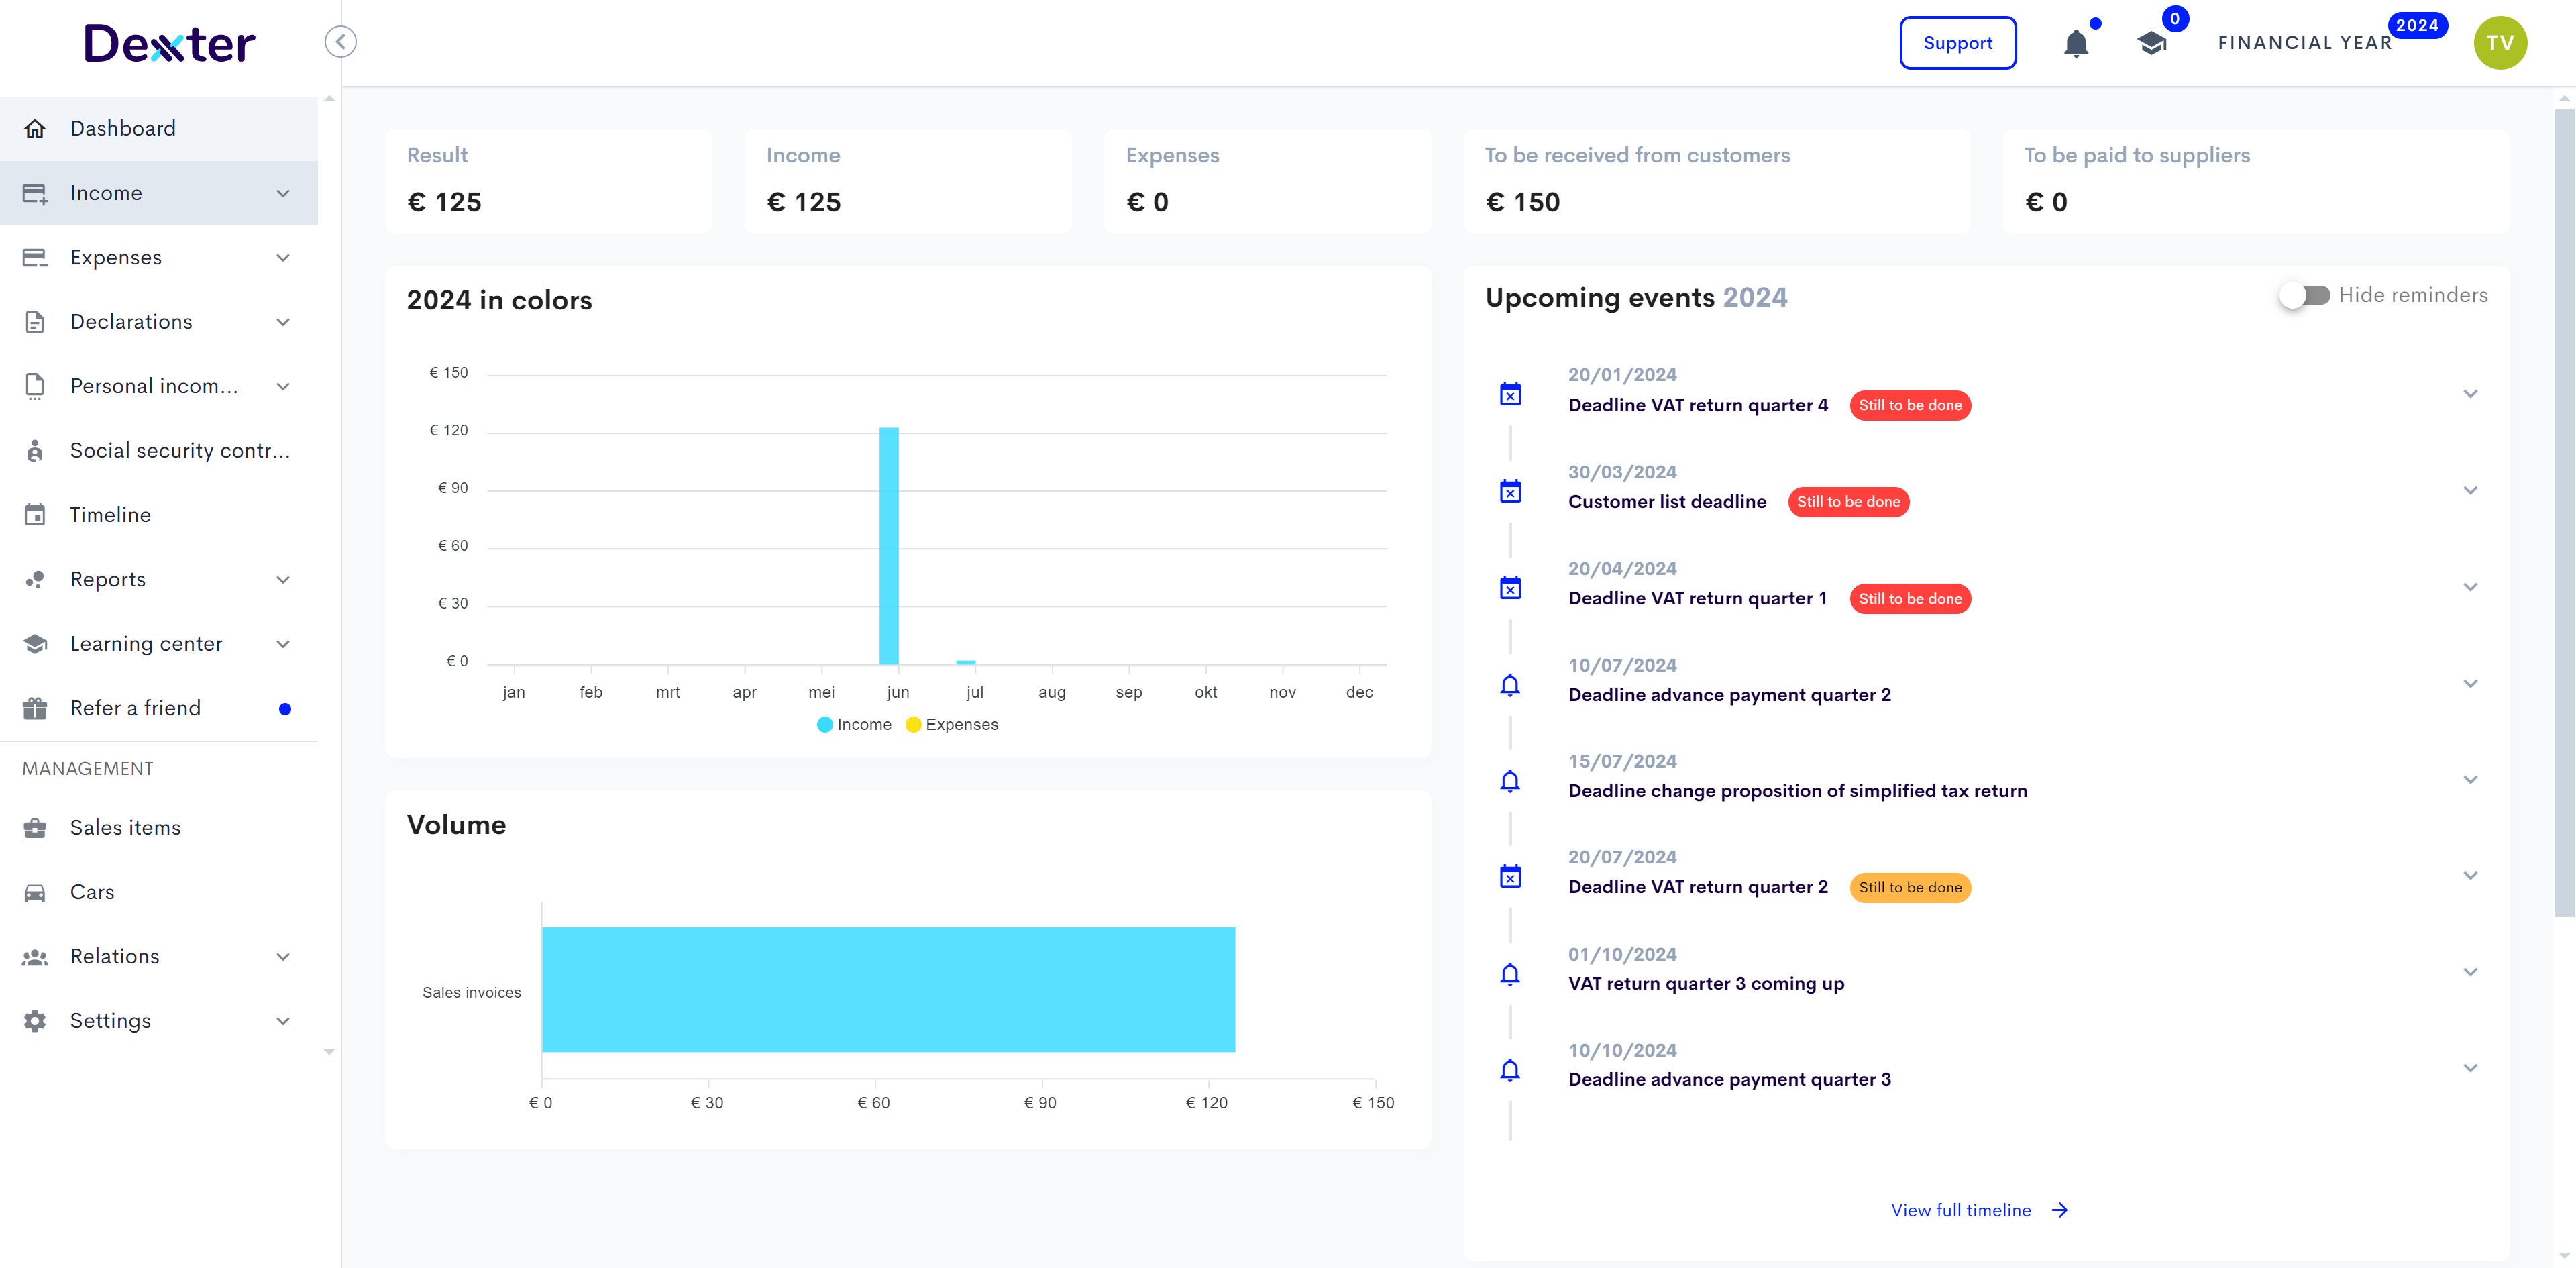Click orange Still to be done badge
The width and height of the screenshot is (2576, 1268).
[1909, 888]
